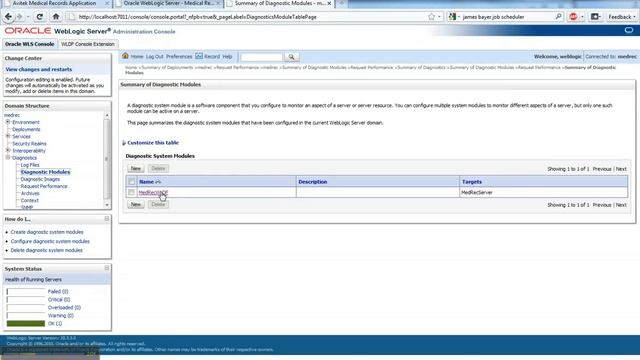The width and height of the screenshot is (640, 360).
Task: Open Create diagnostic system modules help link
Action: (x=47, y=232)
